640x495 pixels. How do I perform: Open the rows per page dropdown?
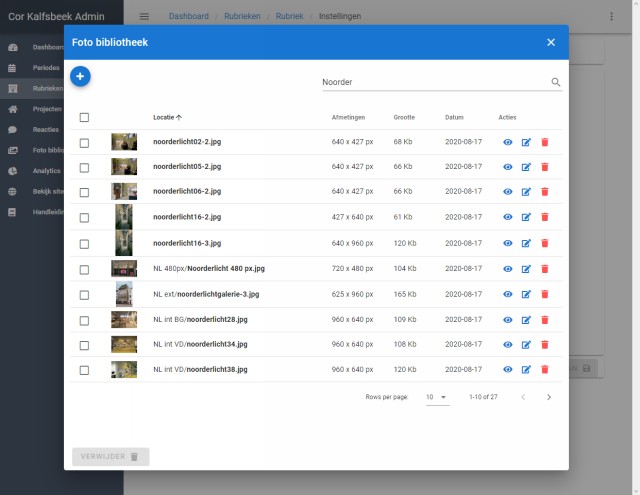(437, 397)
